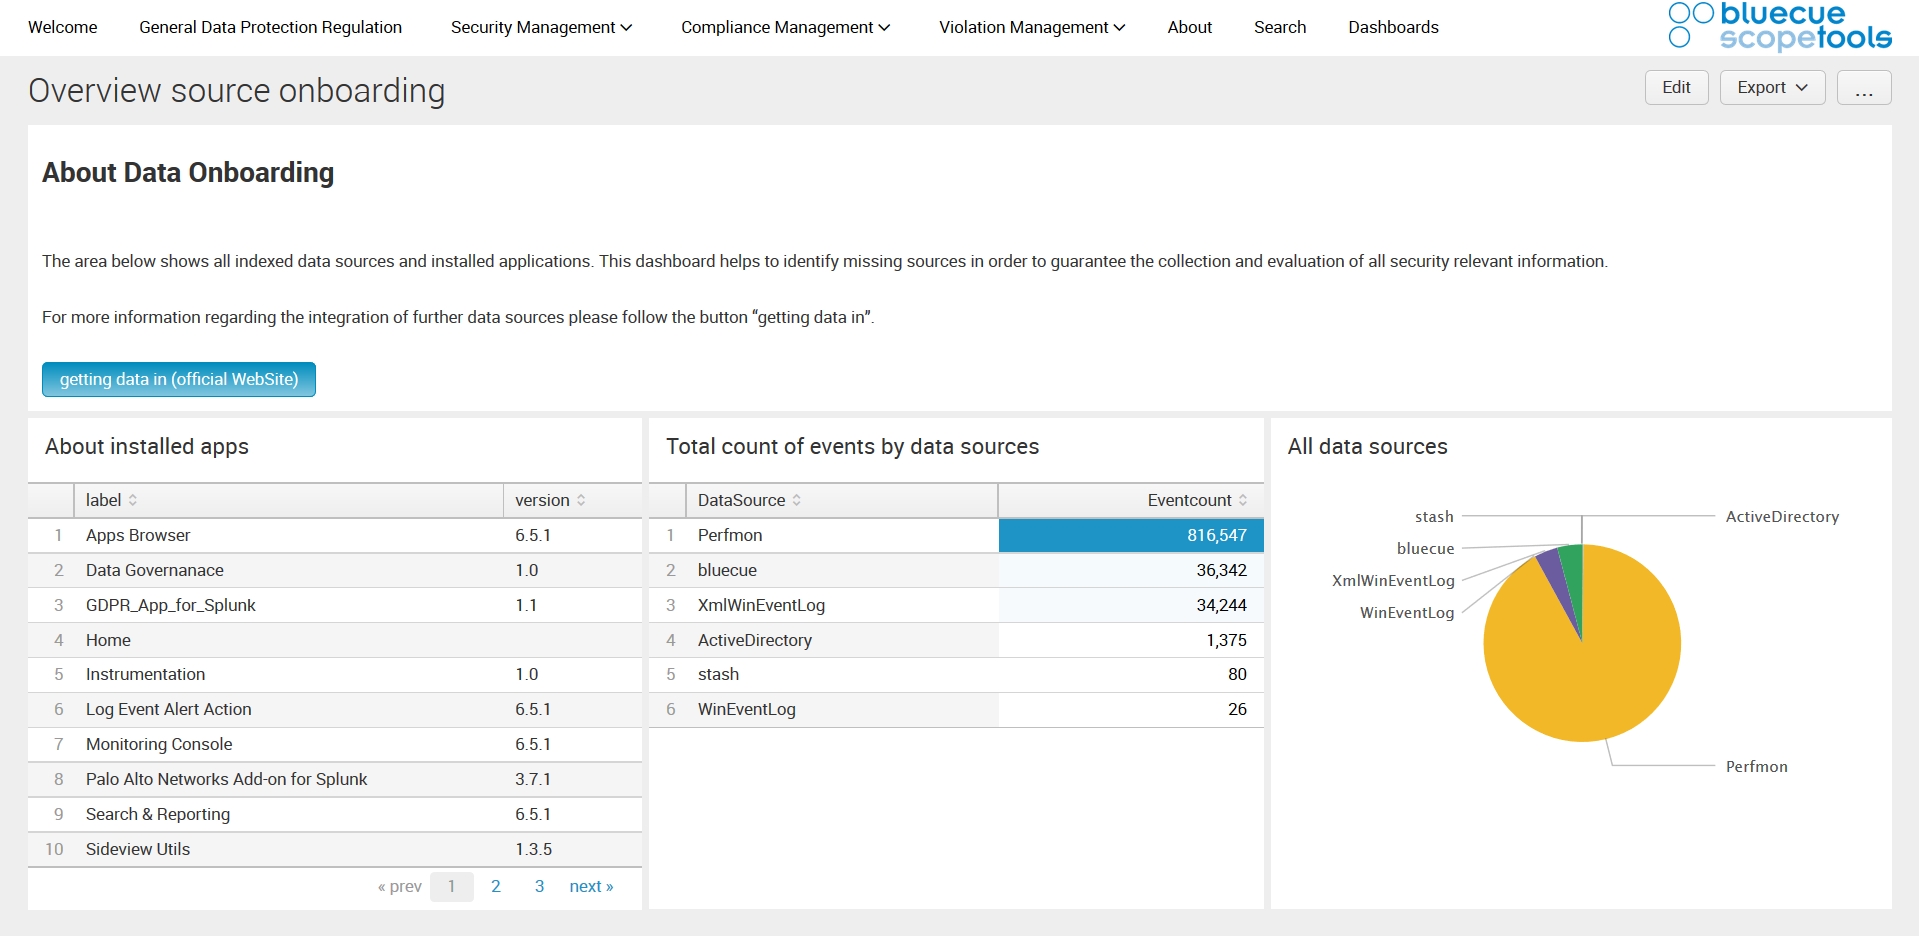Click the 36,342 event count cell

[1131, 570]
